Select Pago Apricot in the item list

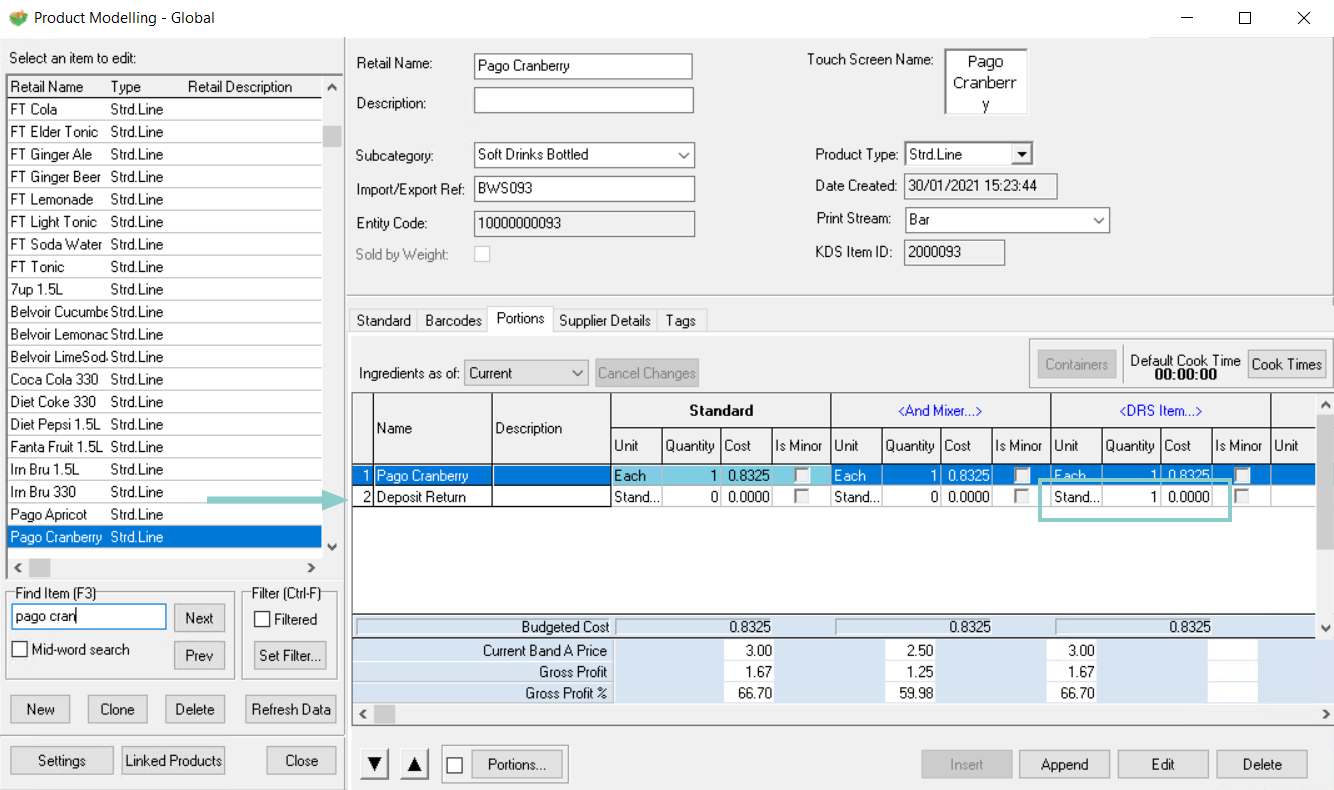[x=49, y=515]
